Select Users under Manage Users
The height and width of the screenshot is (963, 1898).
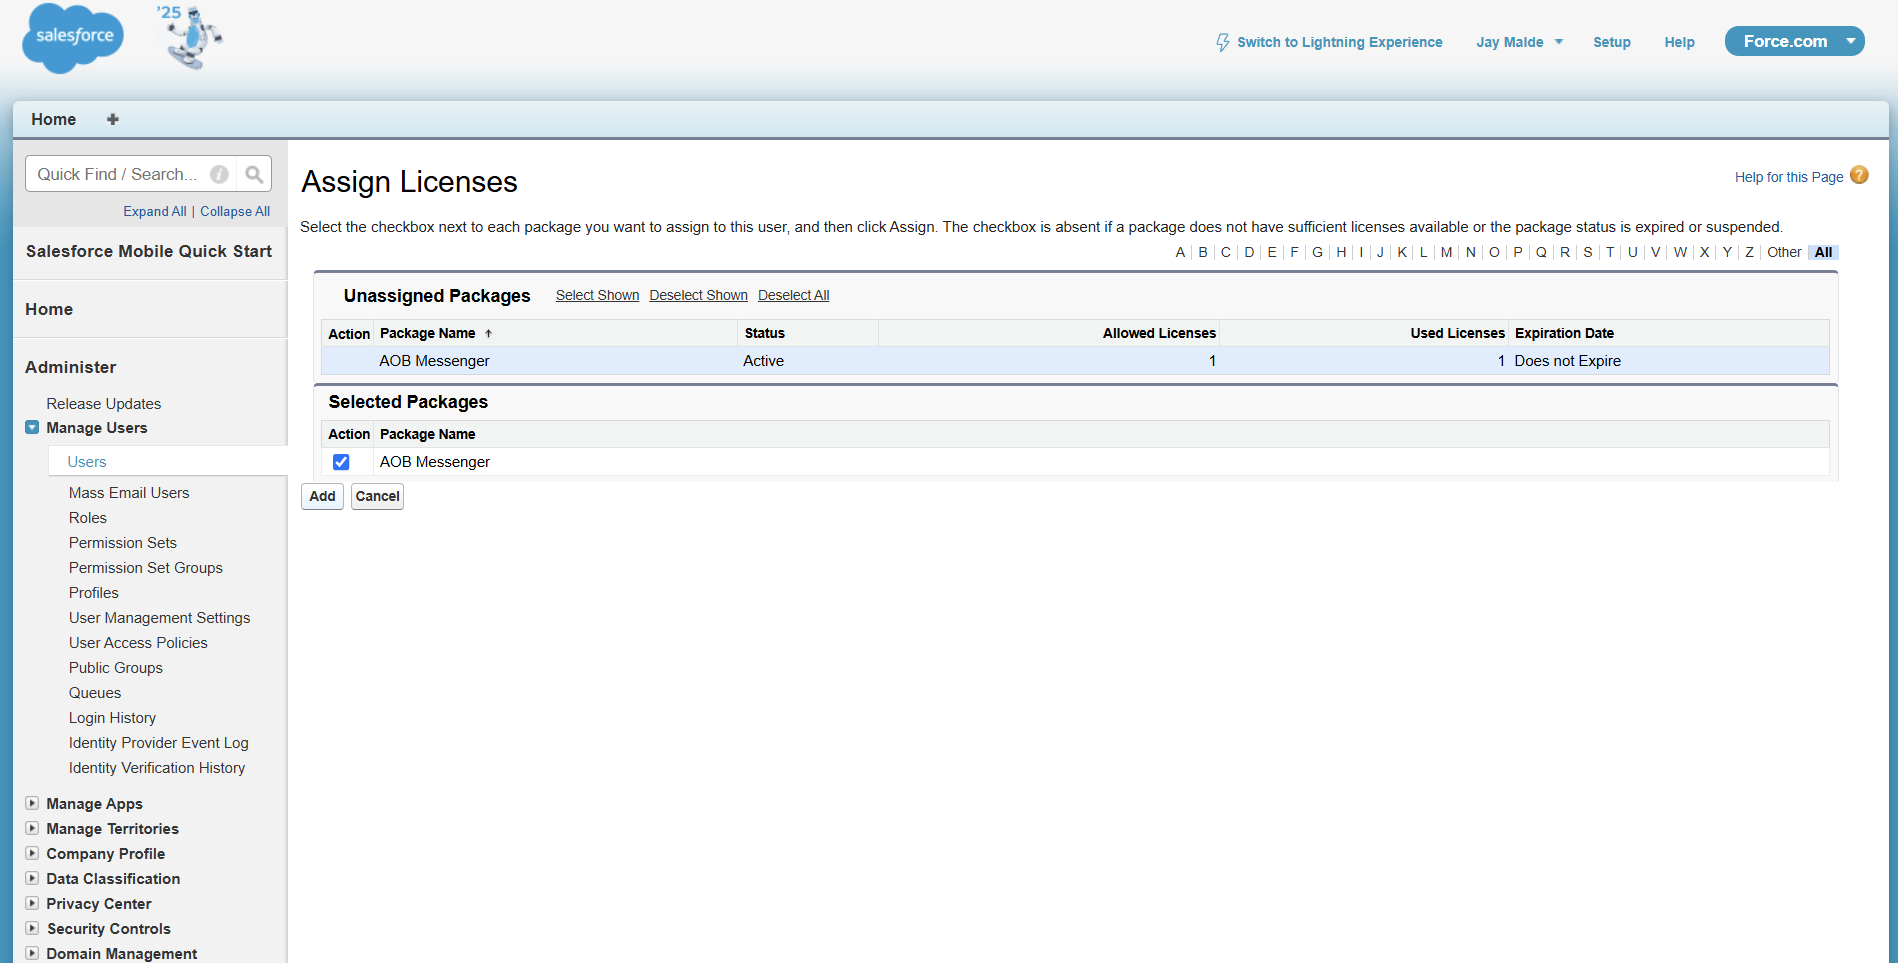pos(87,461)
